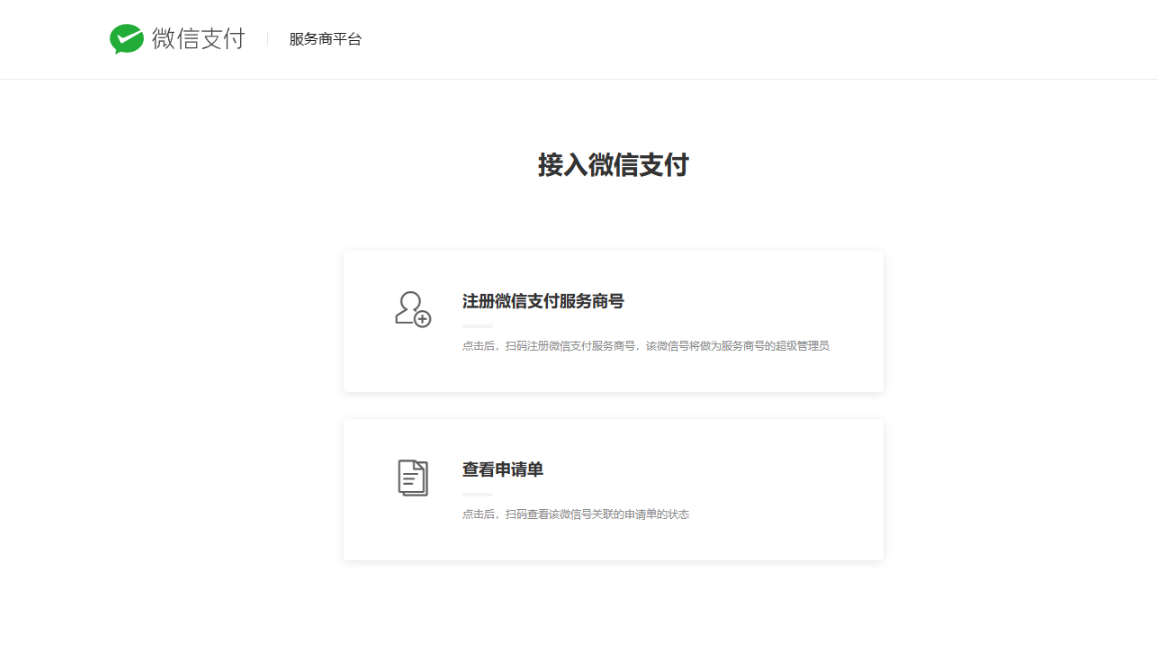The width and height of the screenshot is (1158, 649).
Task: Click the short underline below 查看申请单
Action: pos(477,494)
